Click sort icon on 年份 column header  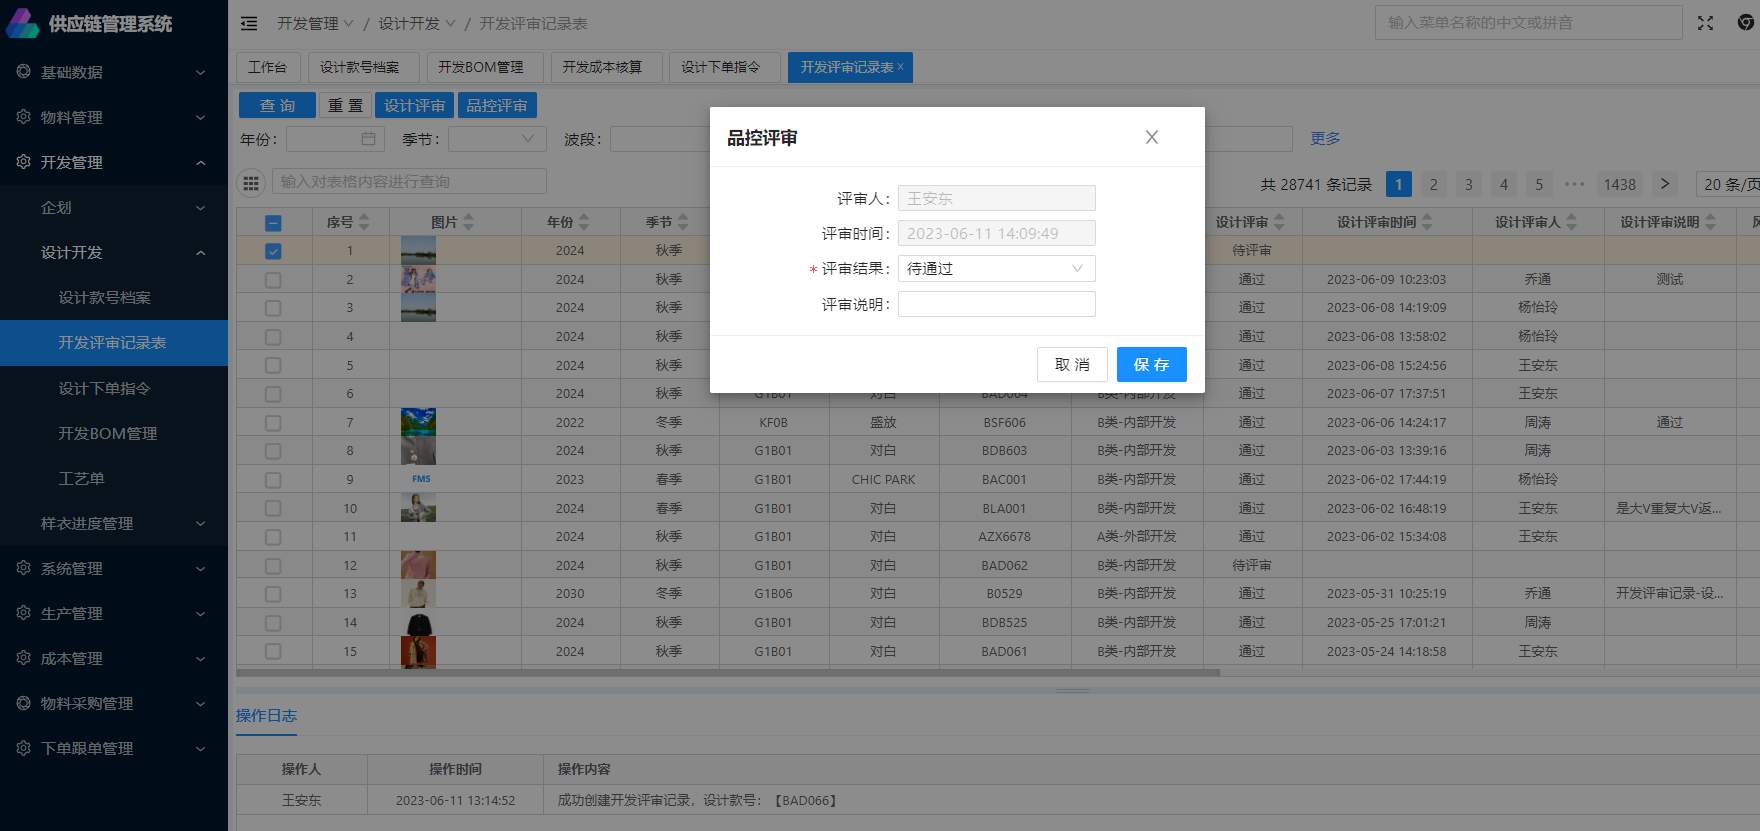pyautogui.click(x=584, y=222)
